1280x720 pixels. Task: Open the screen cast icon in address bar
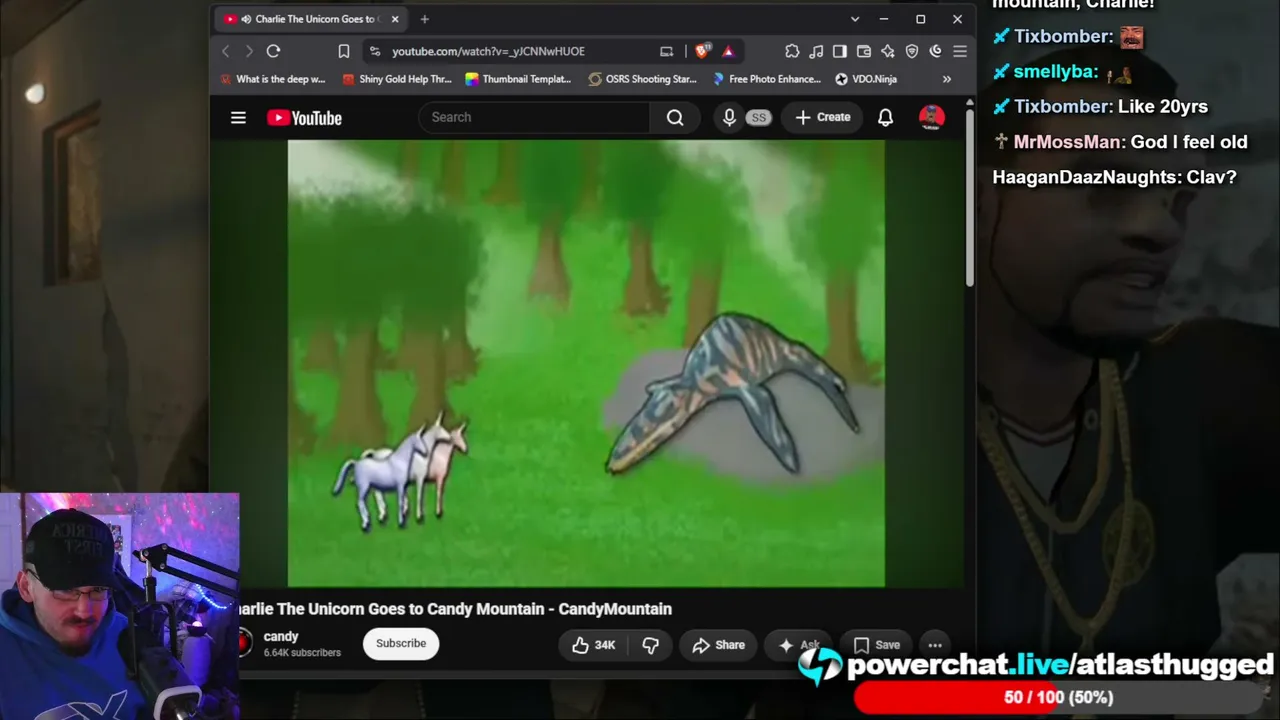click(667, 51)
